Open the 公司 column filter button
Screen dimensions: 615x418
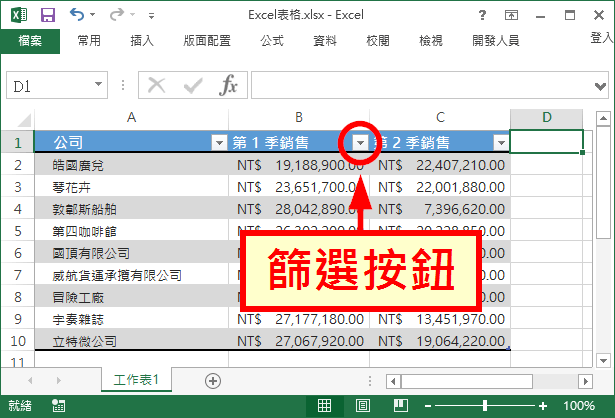[219, 143]
